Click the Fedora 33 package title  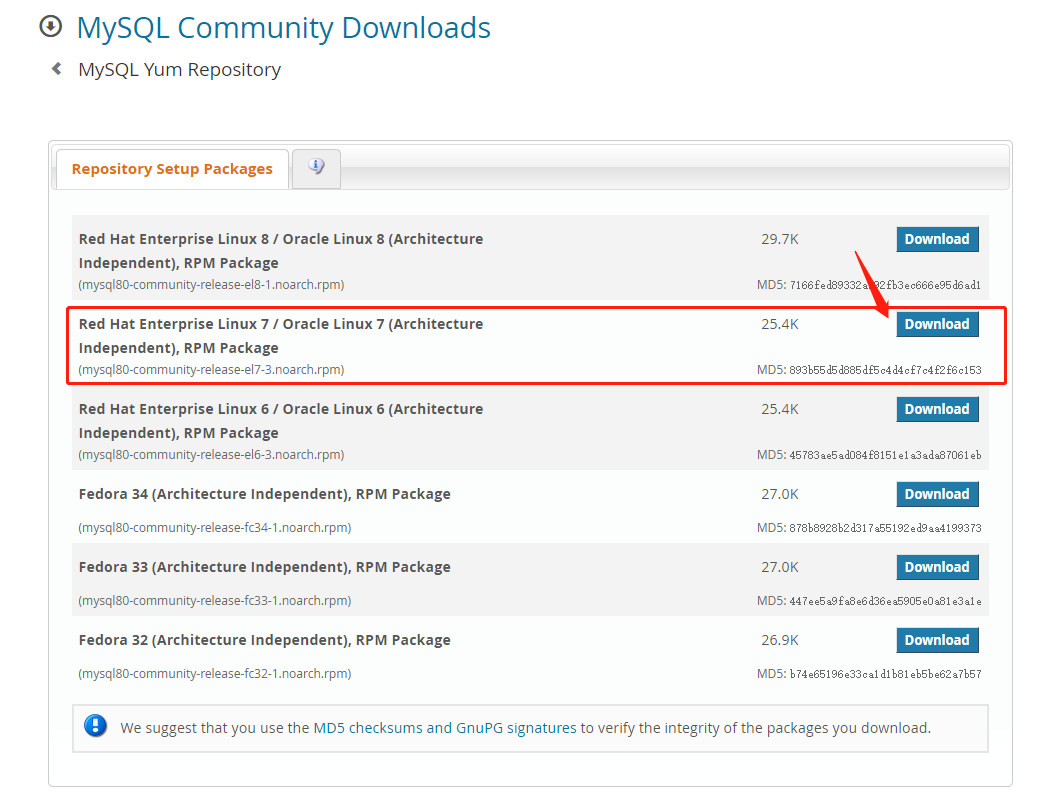(x=265, y=567)
